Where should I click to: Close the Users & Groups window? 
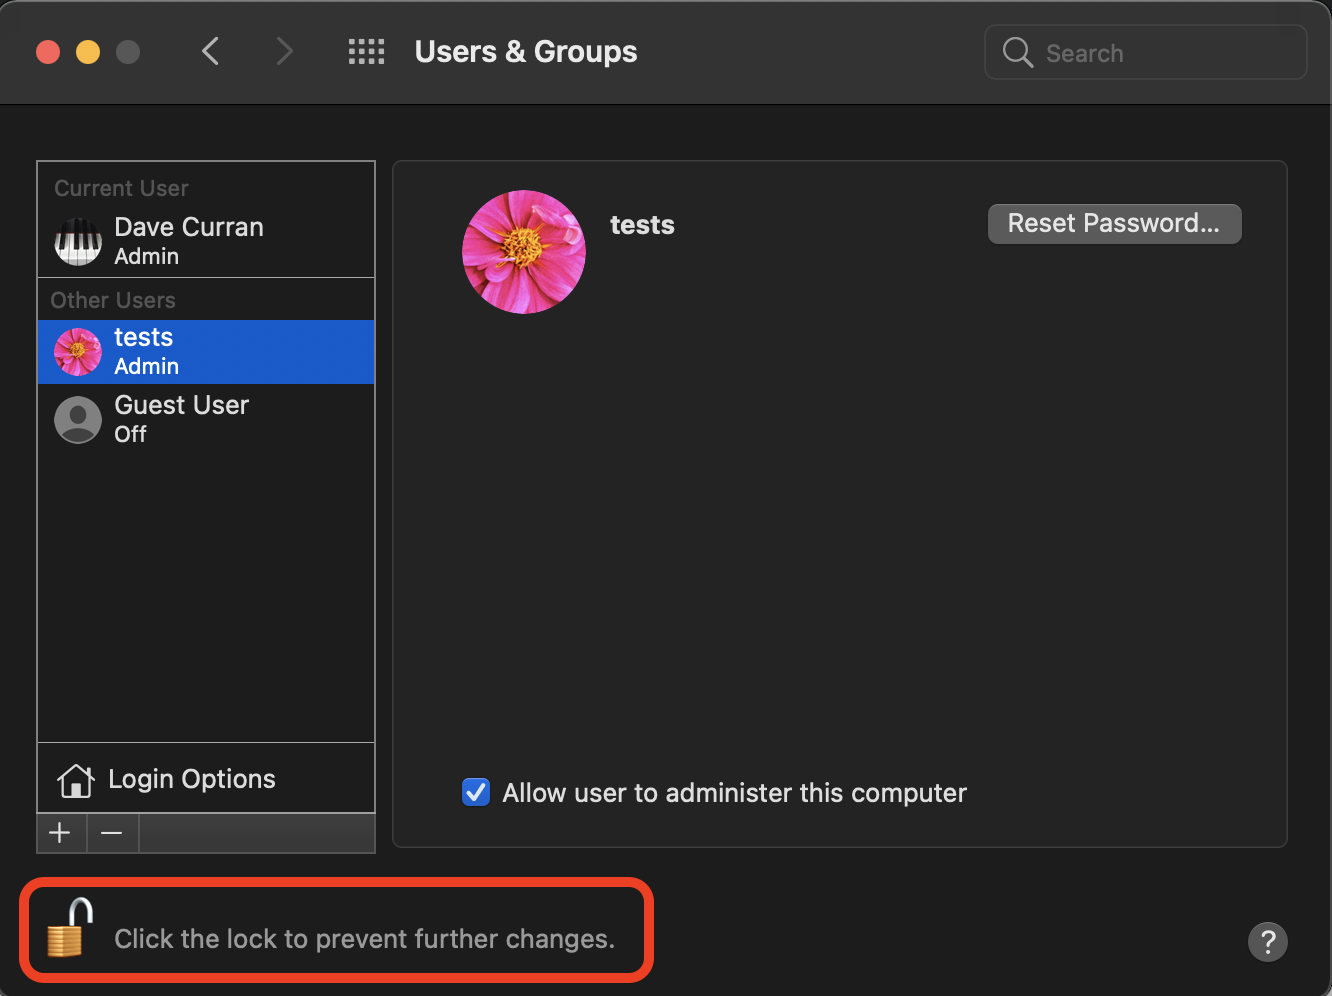(48, 52)
